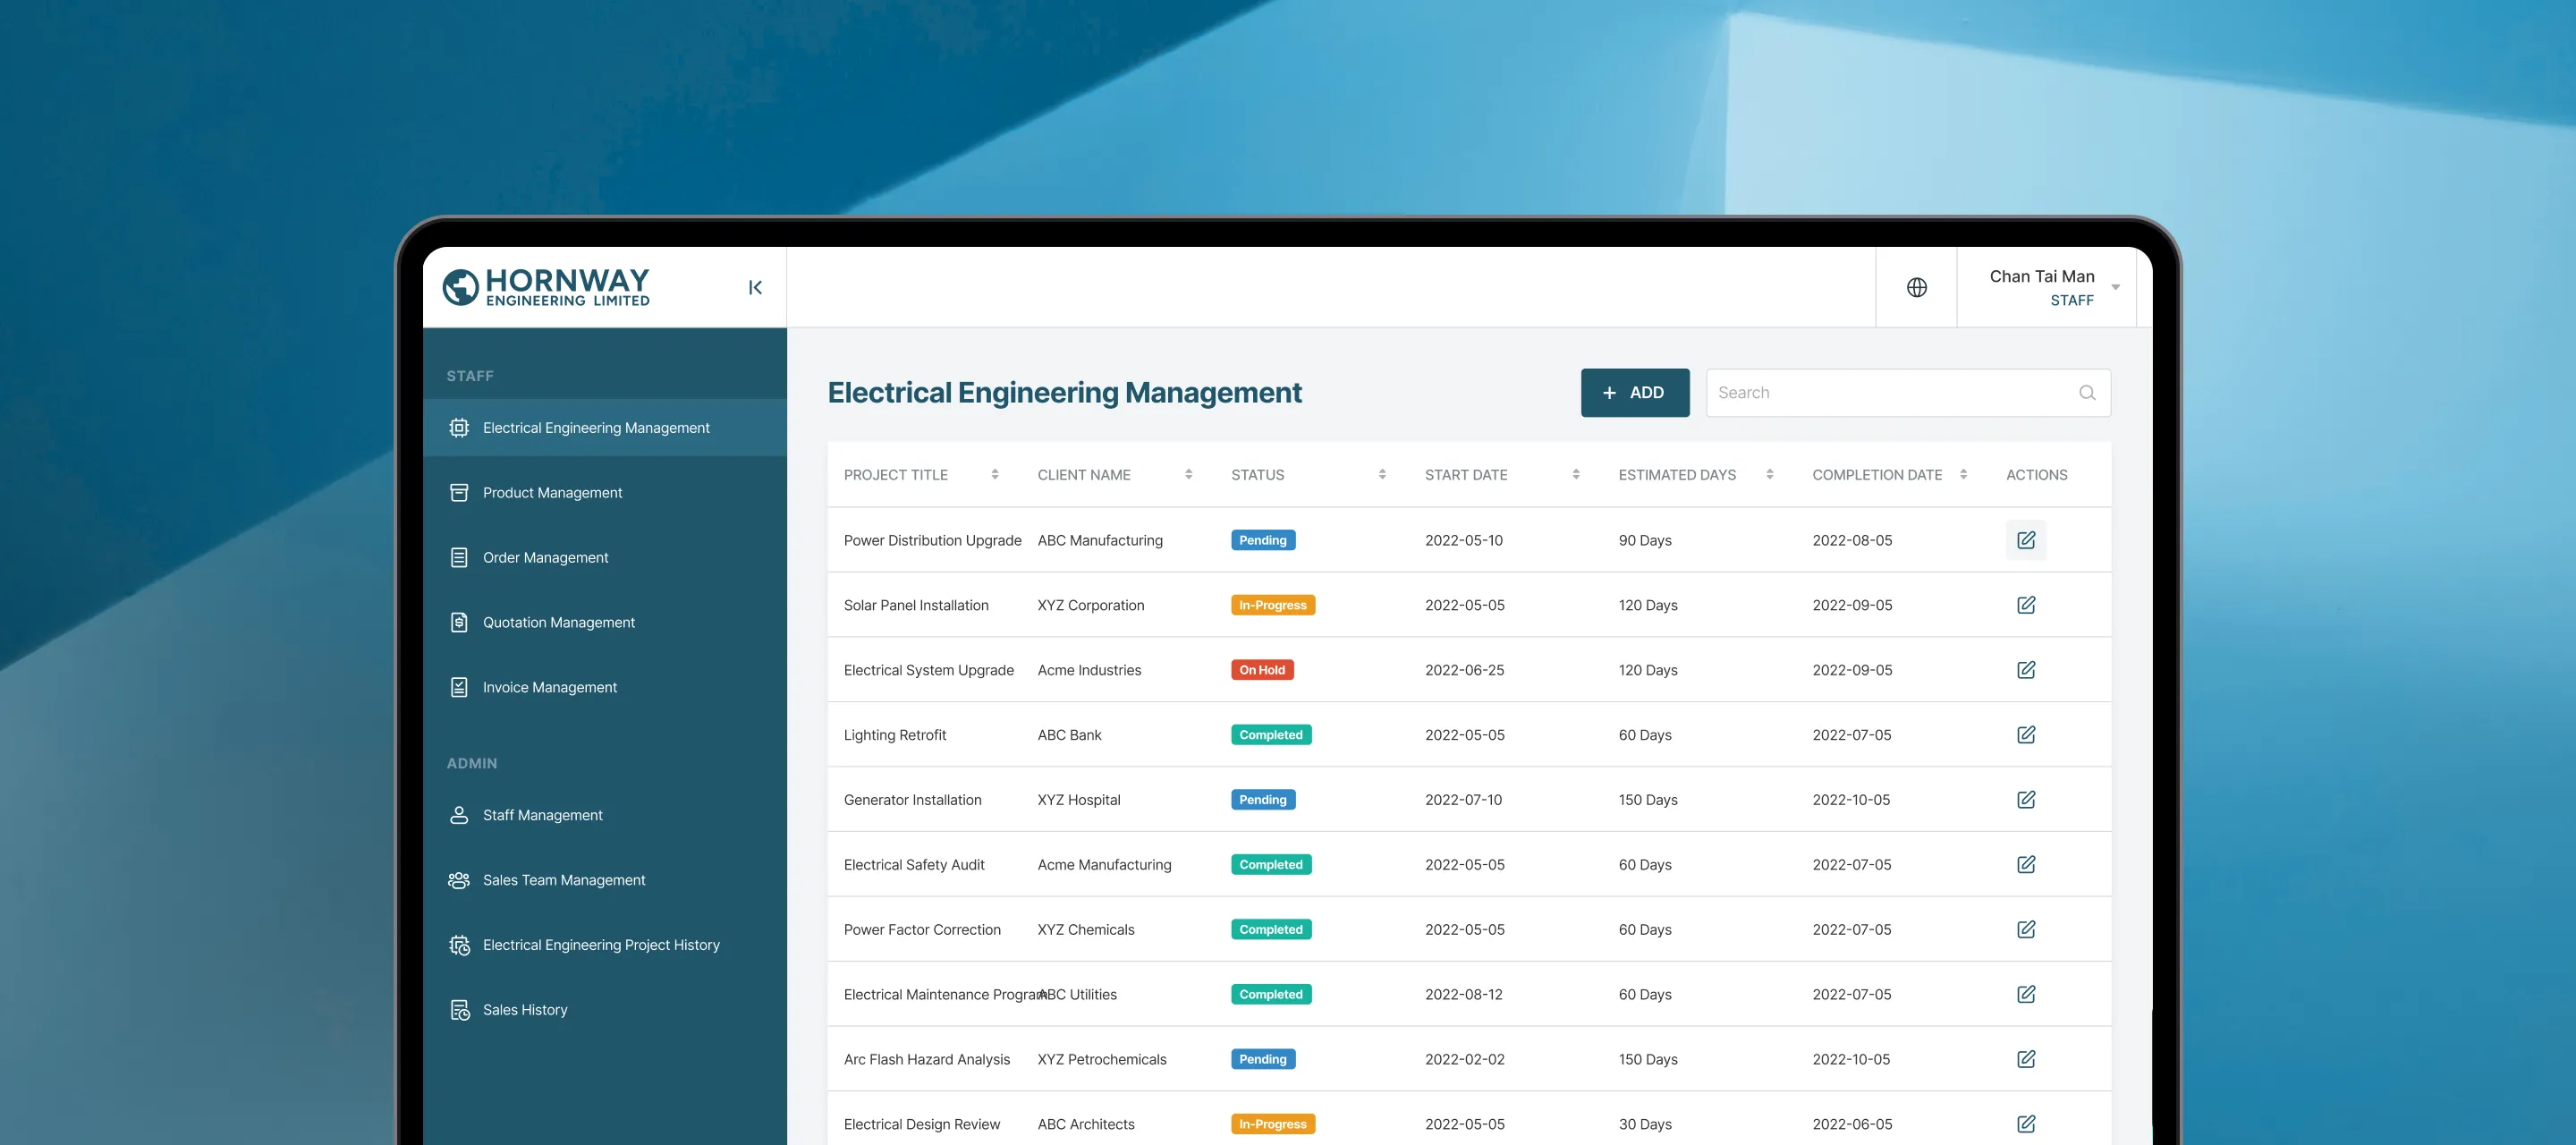
Task: Focus the Search input field
Action: (1890, 393)
